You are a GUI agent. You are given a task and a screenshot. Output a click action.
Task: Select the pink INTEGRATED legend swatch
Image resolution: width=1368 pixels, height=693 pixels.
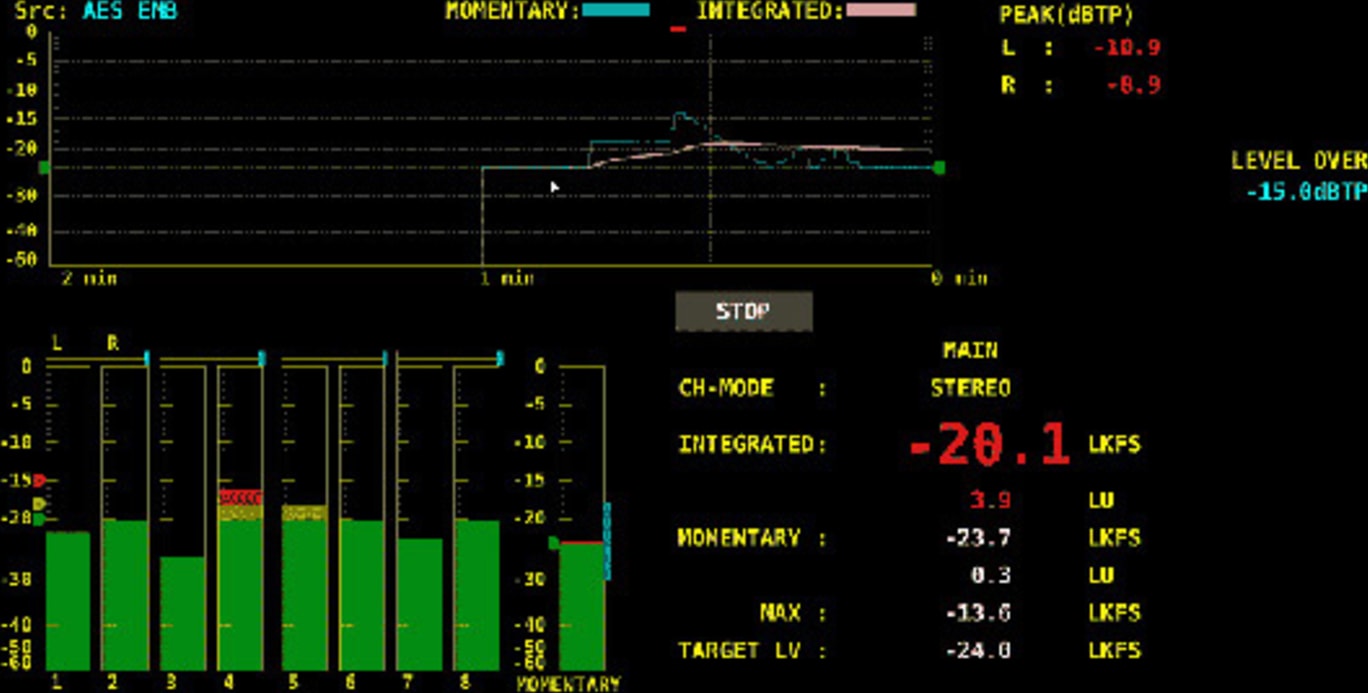[x=880, y=11]
